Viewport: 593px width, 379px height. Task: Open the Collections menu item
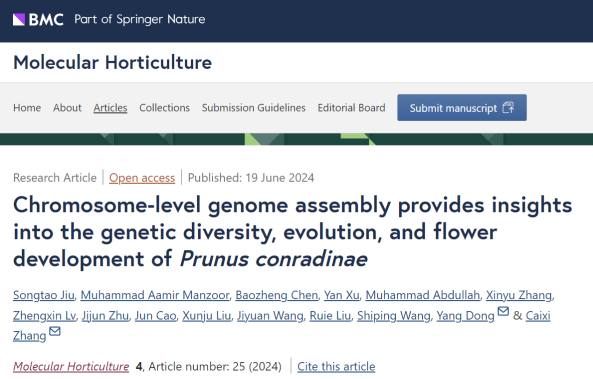point(165,108)
